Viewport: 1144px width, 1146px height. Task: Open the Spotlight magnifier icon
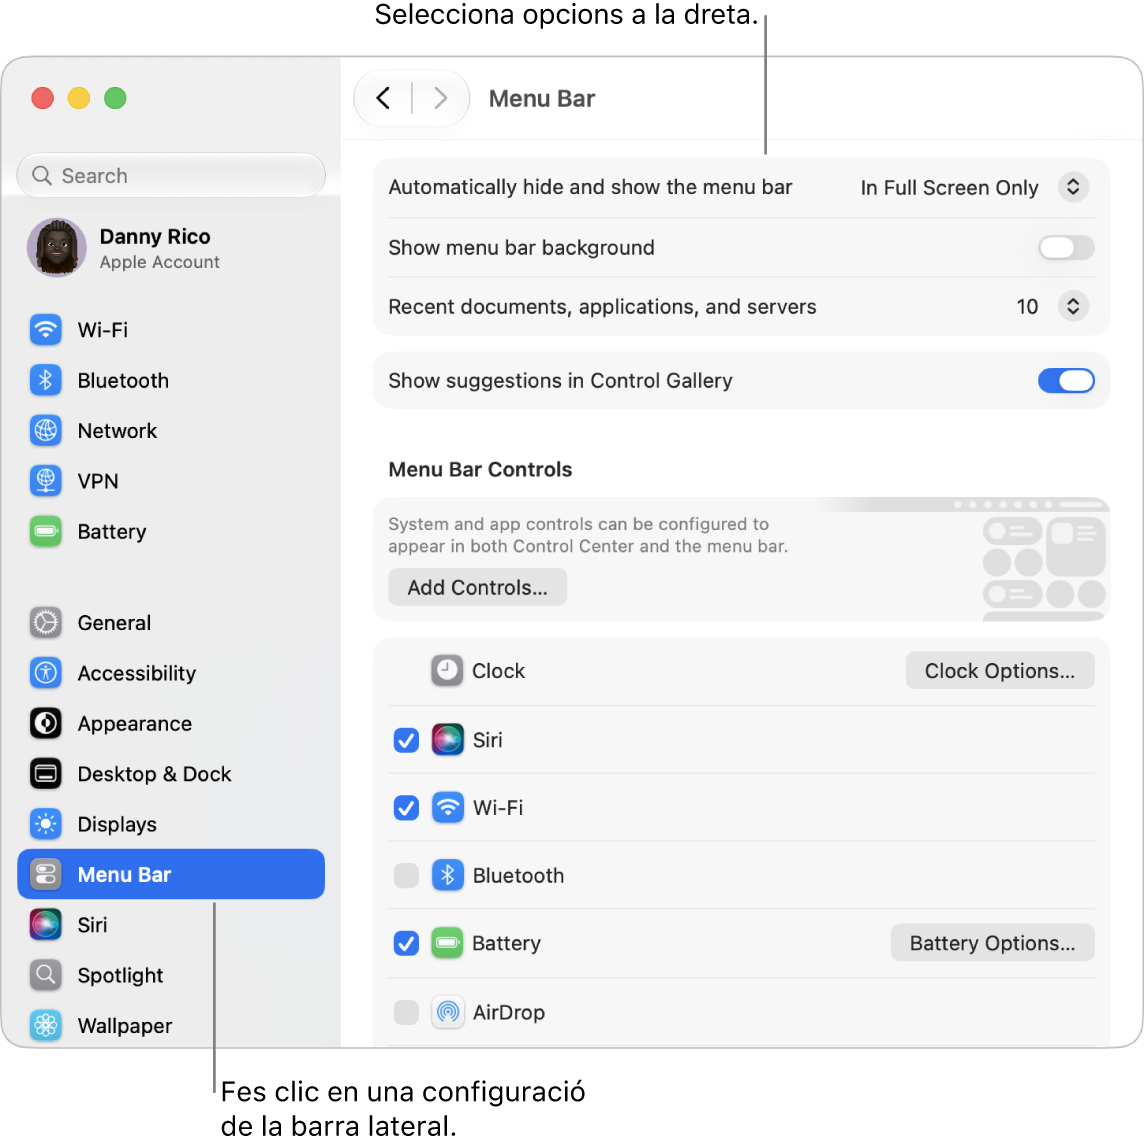coord(45,974)
